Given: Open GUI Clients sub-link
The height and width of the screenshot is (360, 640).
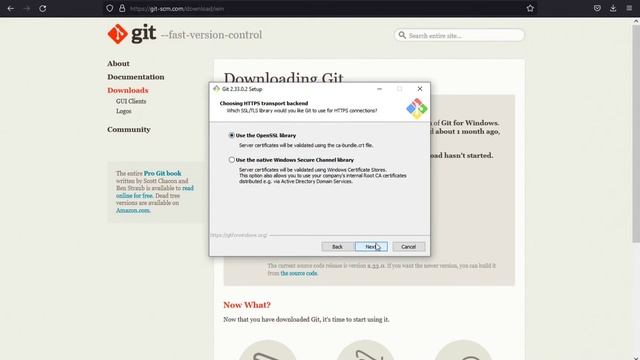Looking at the screenshot, I should pos(131,101).
